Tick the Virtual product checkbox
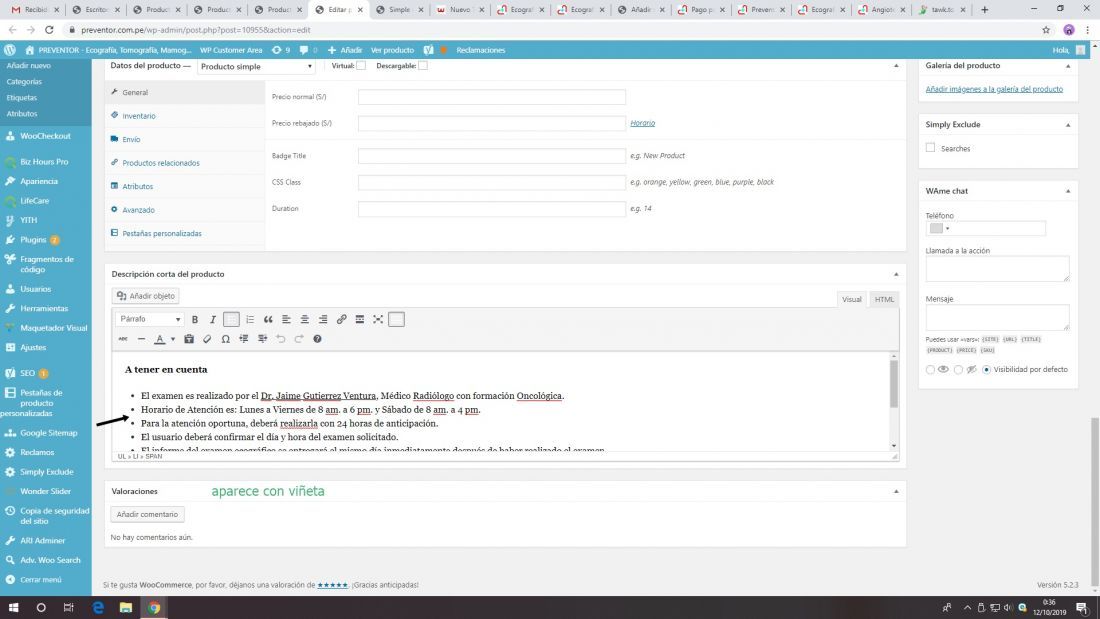 (x=361, y=65)
